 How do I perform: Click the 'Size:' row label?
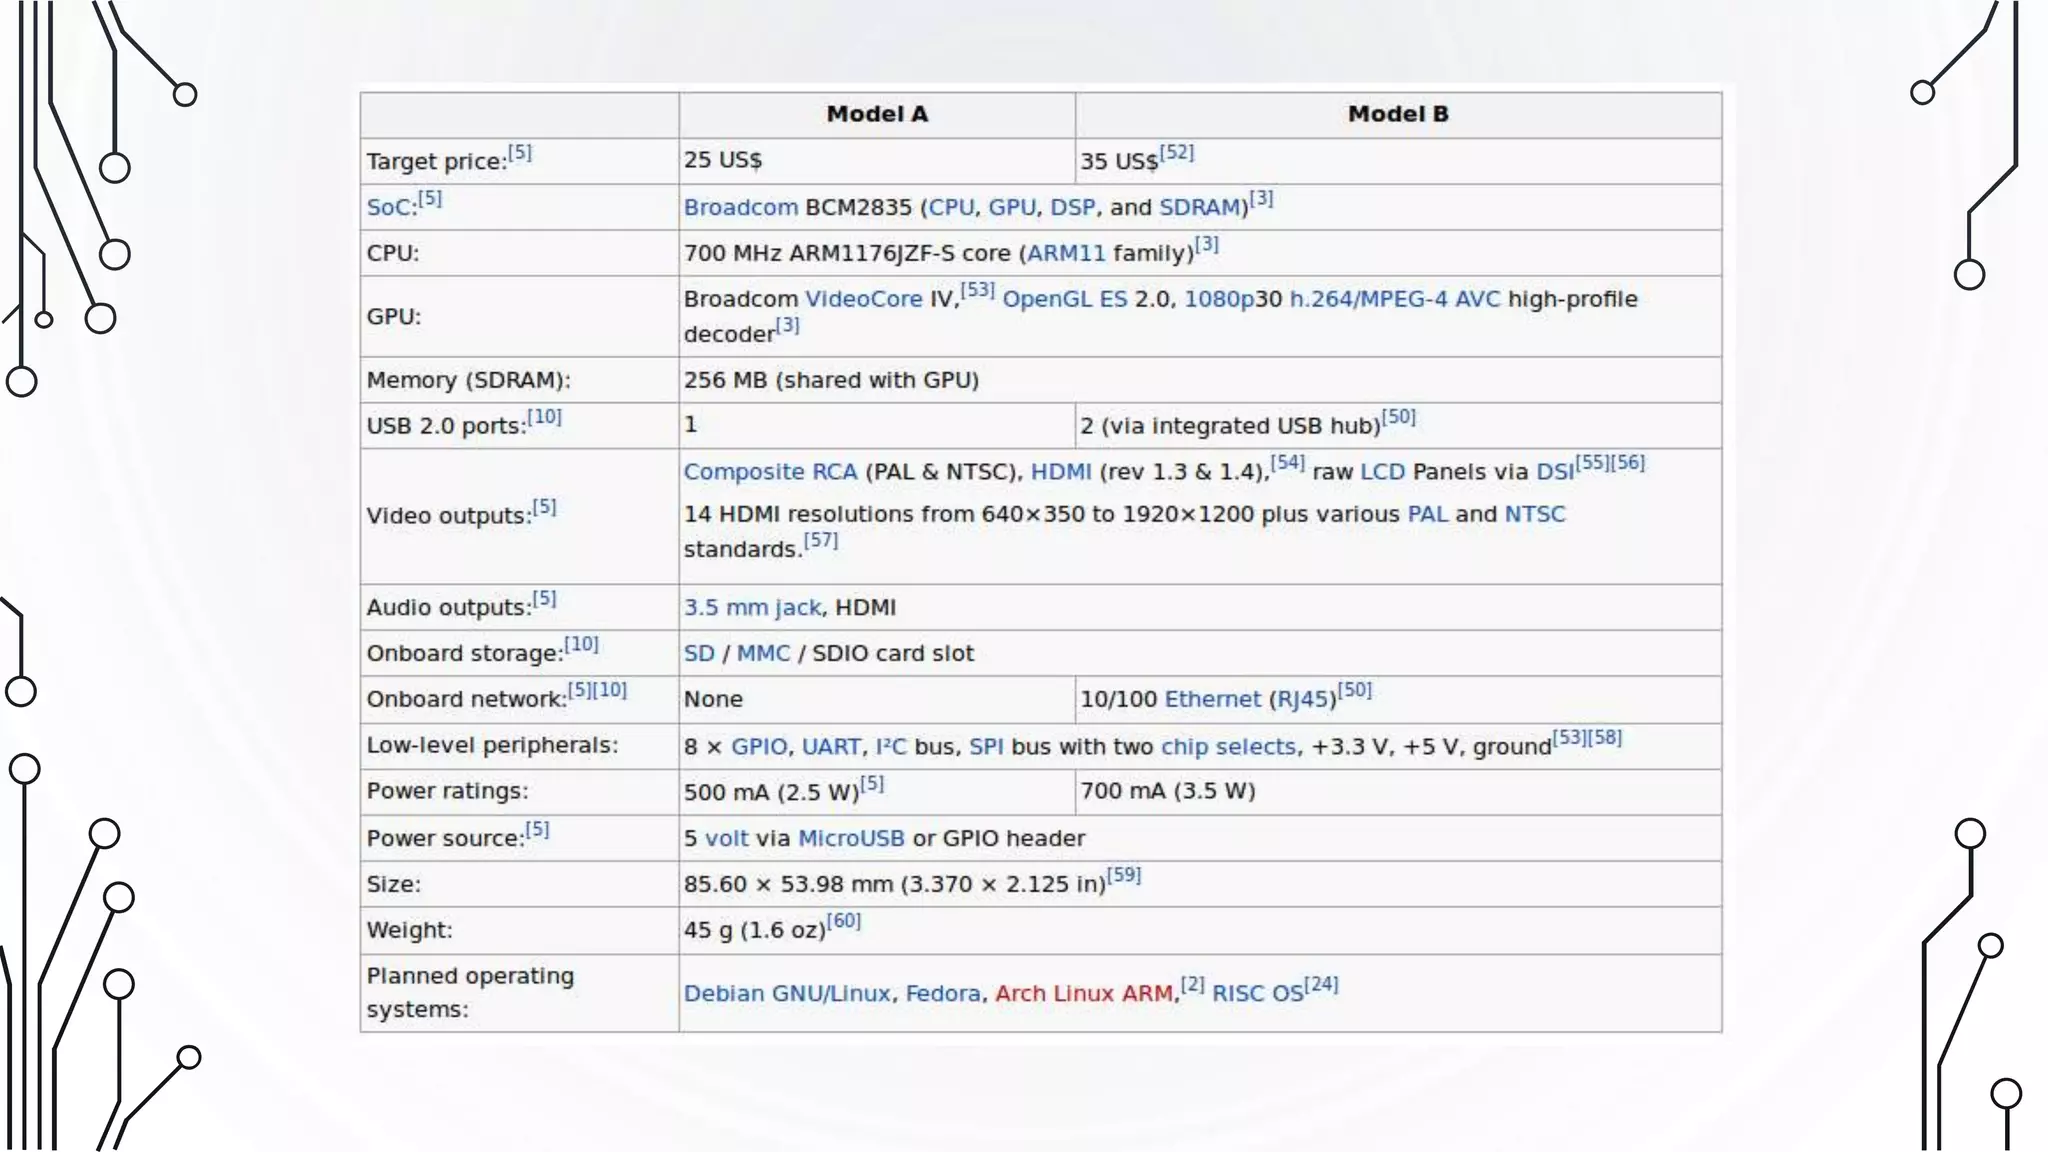click(x=393, y=884)
